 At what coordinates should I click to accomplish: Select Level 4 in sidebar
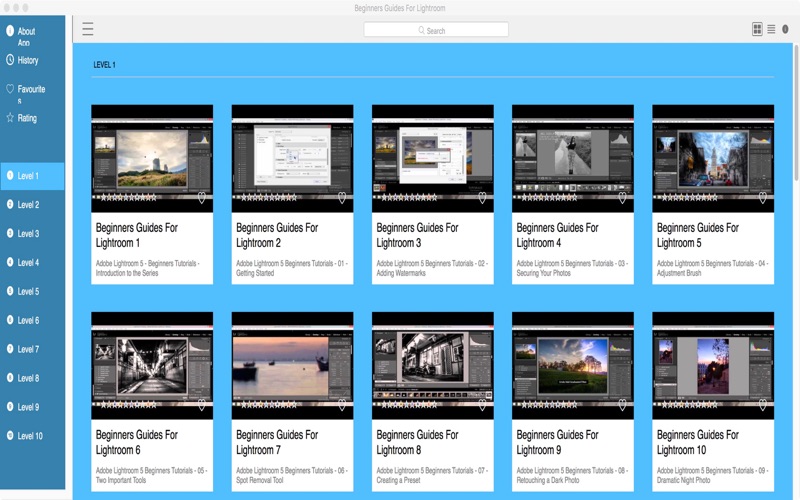(32, 262)
